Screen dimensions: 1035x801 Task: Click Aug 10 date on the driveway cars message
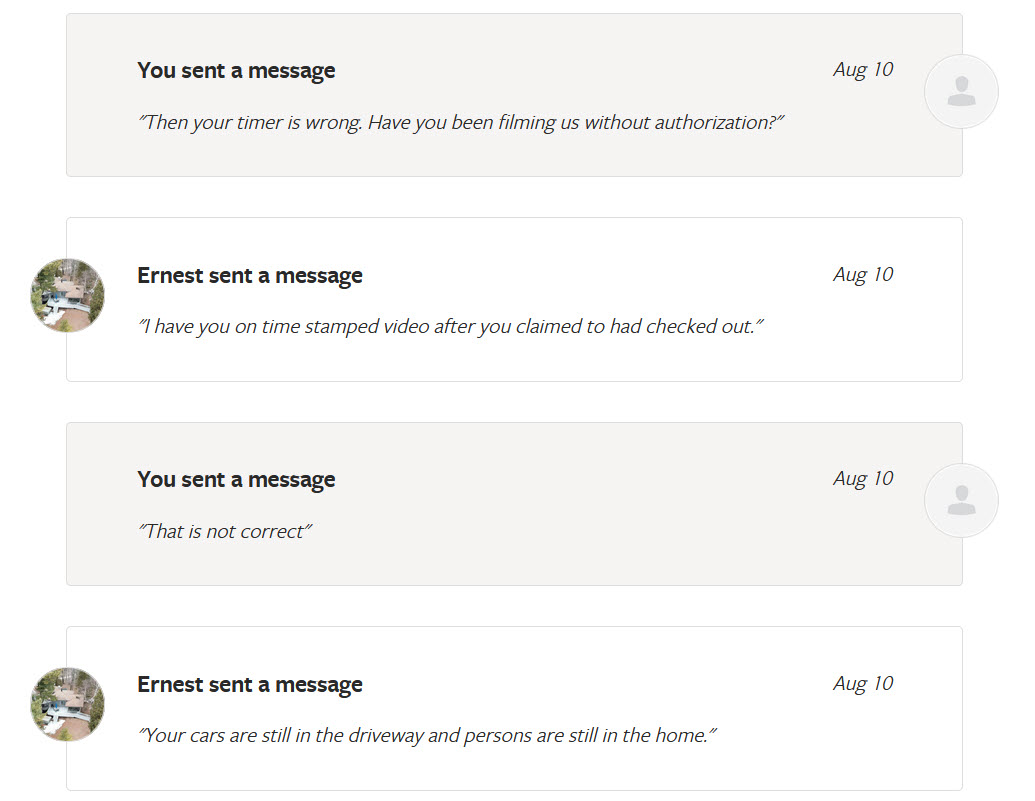pos(863,684)
